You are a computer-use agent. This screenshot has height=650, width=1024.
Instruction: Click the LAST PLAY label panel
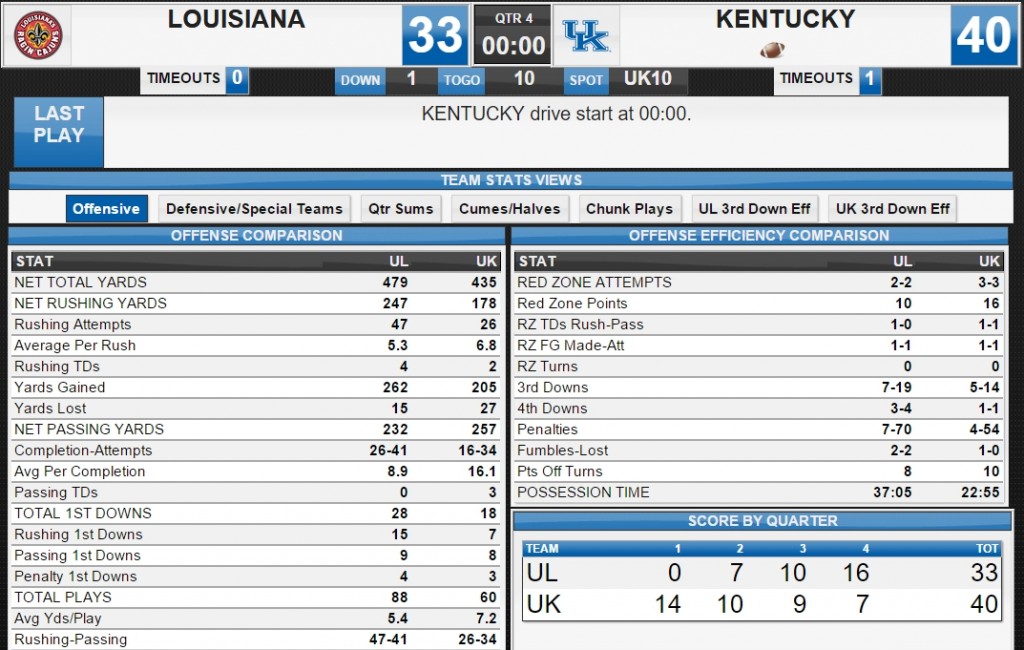(x=59, y=132)
